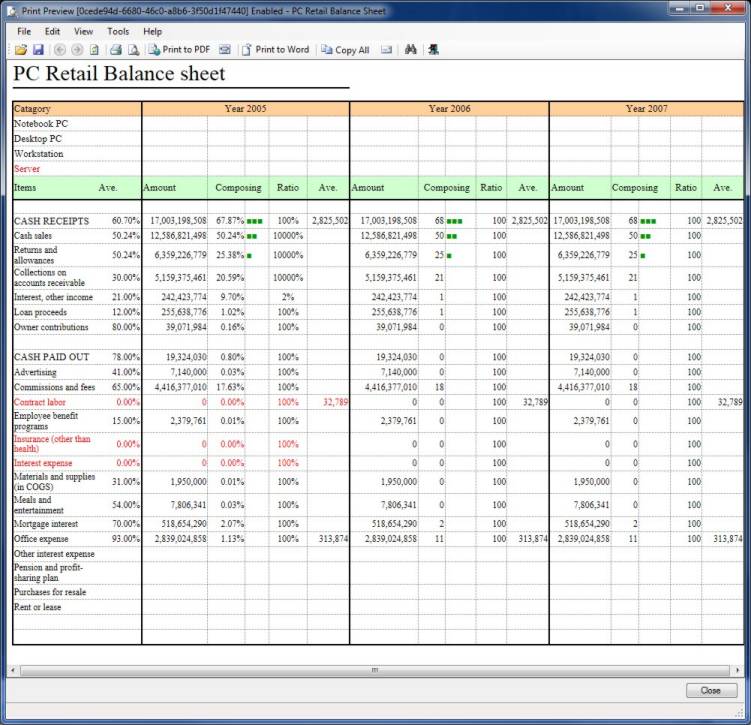Click the Save floppy disk icon

point(37,50)
